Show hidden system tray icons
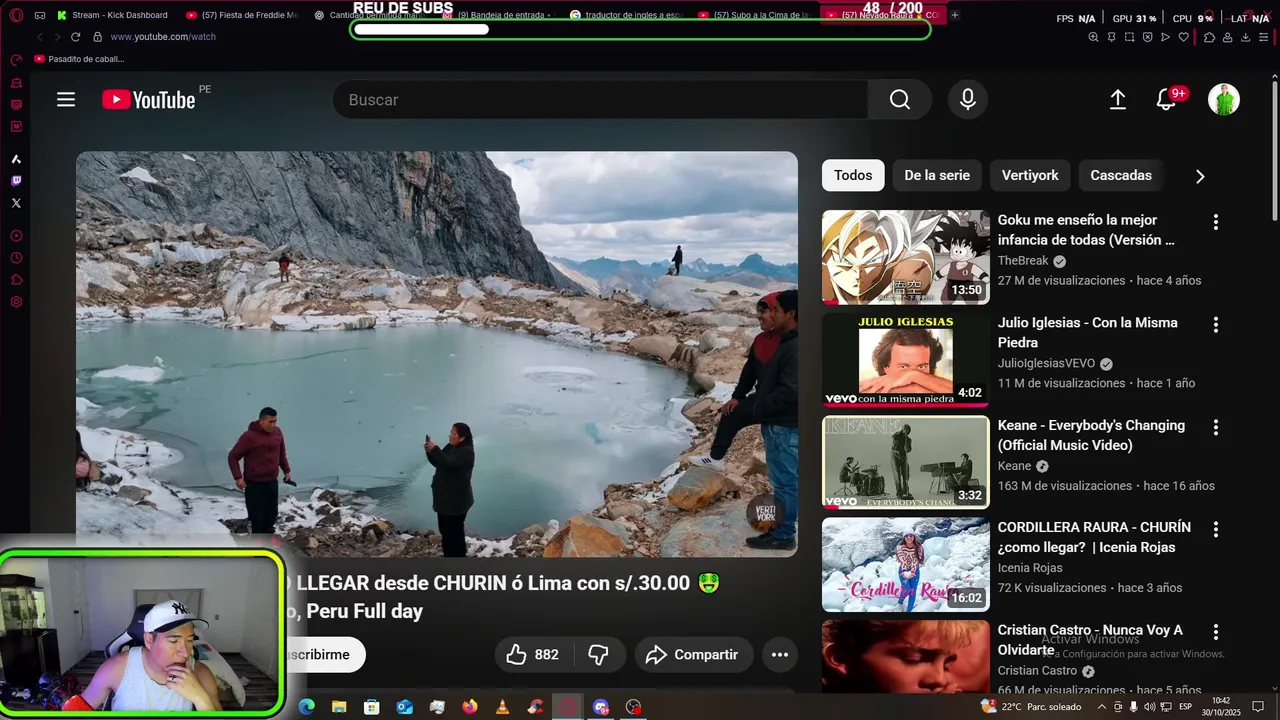This screenshot has width=1280, height=720. click(x=1102, y=707)
